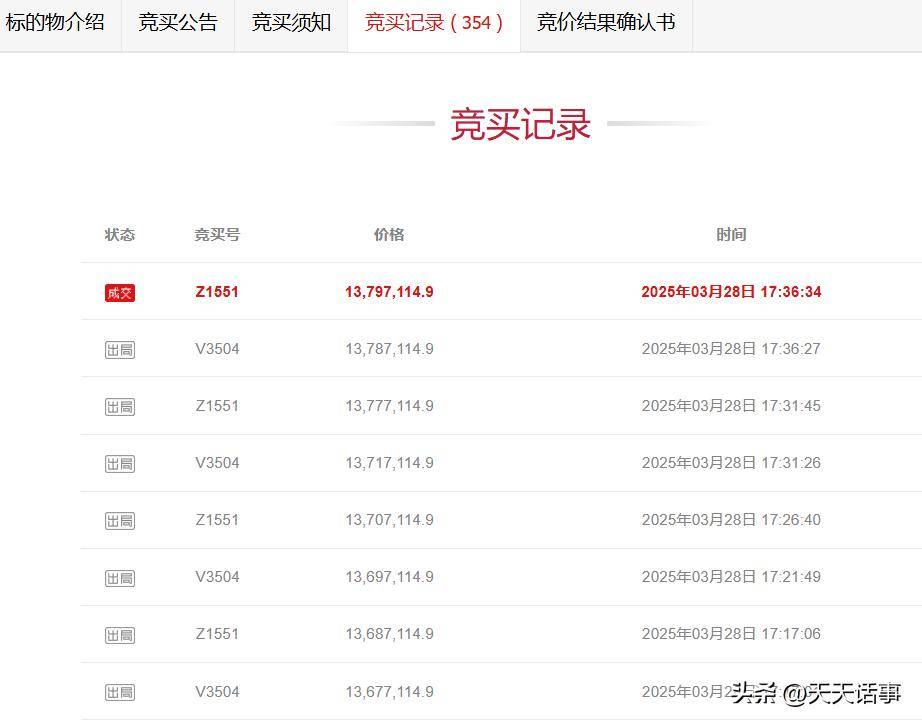Click the winning price 13,797,114.9

(x=389, y=292)
